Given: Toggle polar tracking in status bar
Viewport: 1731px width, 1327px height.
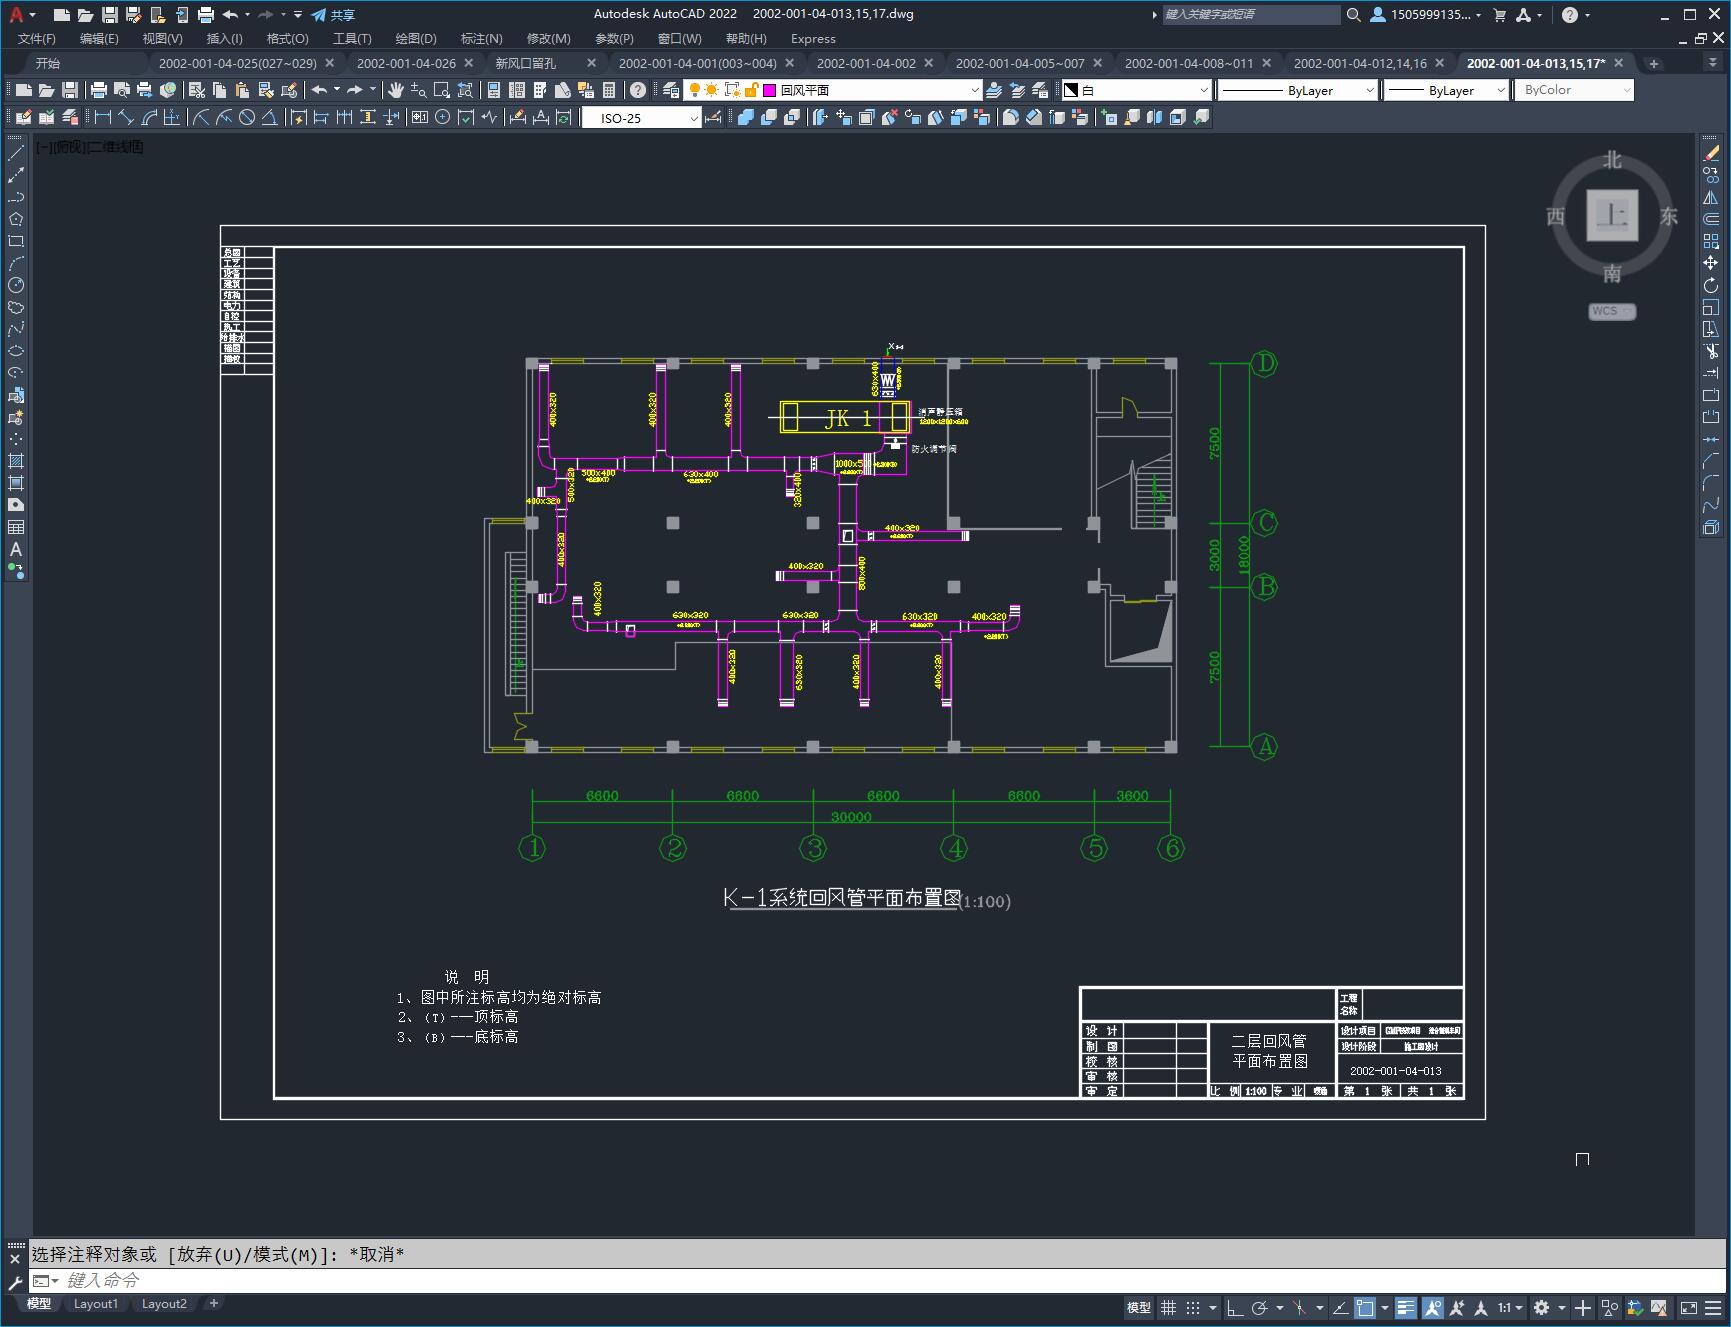Looking at the screenshot, I should pos(1260,1307).
